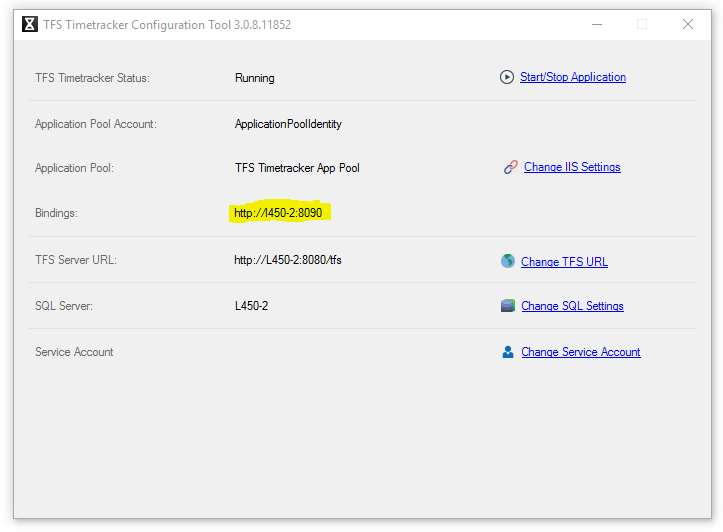Click the user icon beside Change Service Account
Viewport: 723px width, 532px height.
pos(508,352)
